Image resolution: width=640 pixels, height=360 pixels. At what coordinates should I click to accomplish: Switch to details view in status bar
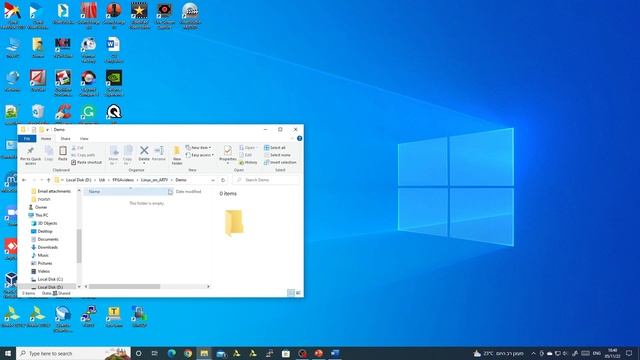tap(291, 293)
